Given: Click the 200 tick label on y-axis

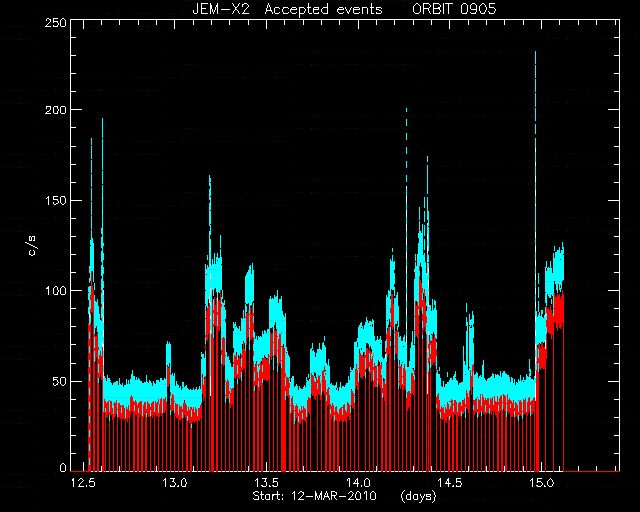Looking at the screenshot, I should (x=54, y=110).
